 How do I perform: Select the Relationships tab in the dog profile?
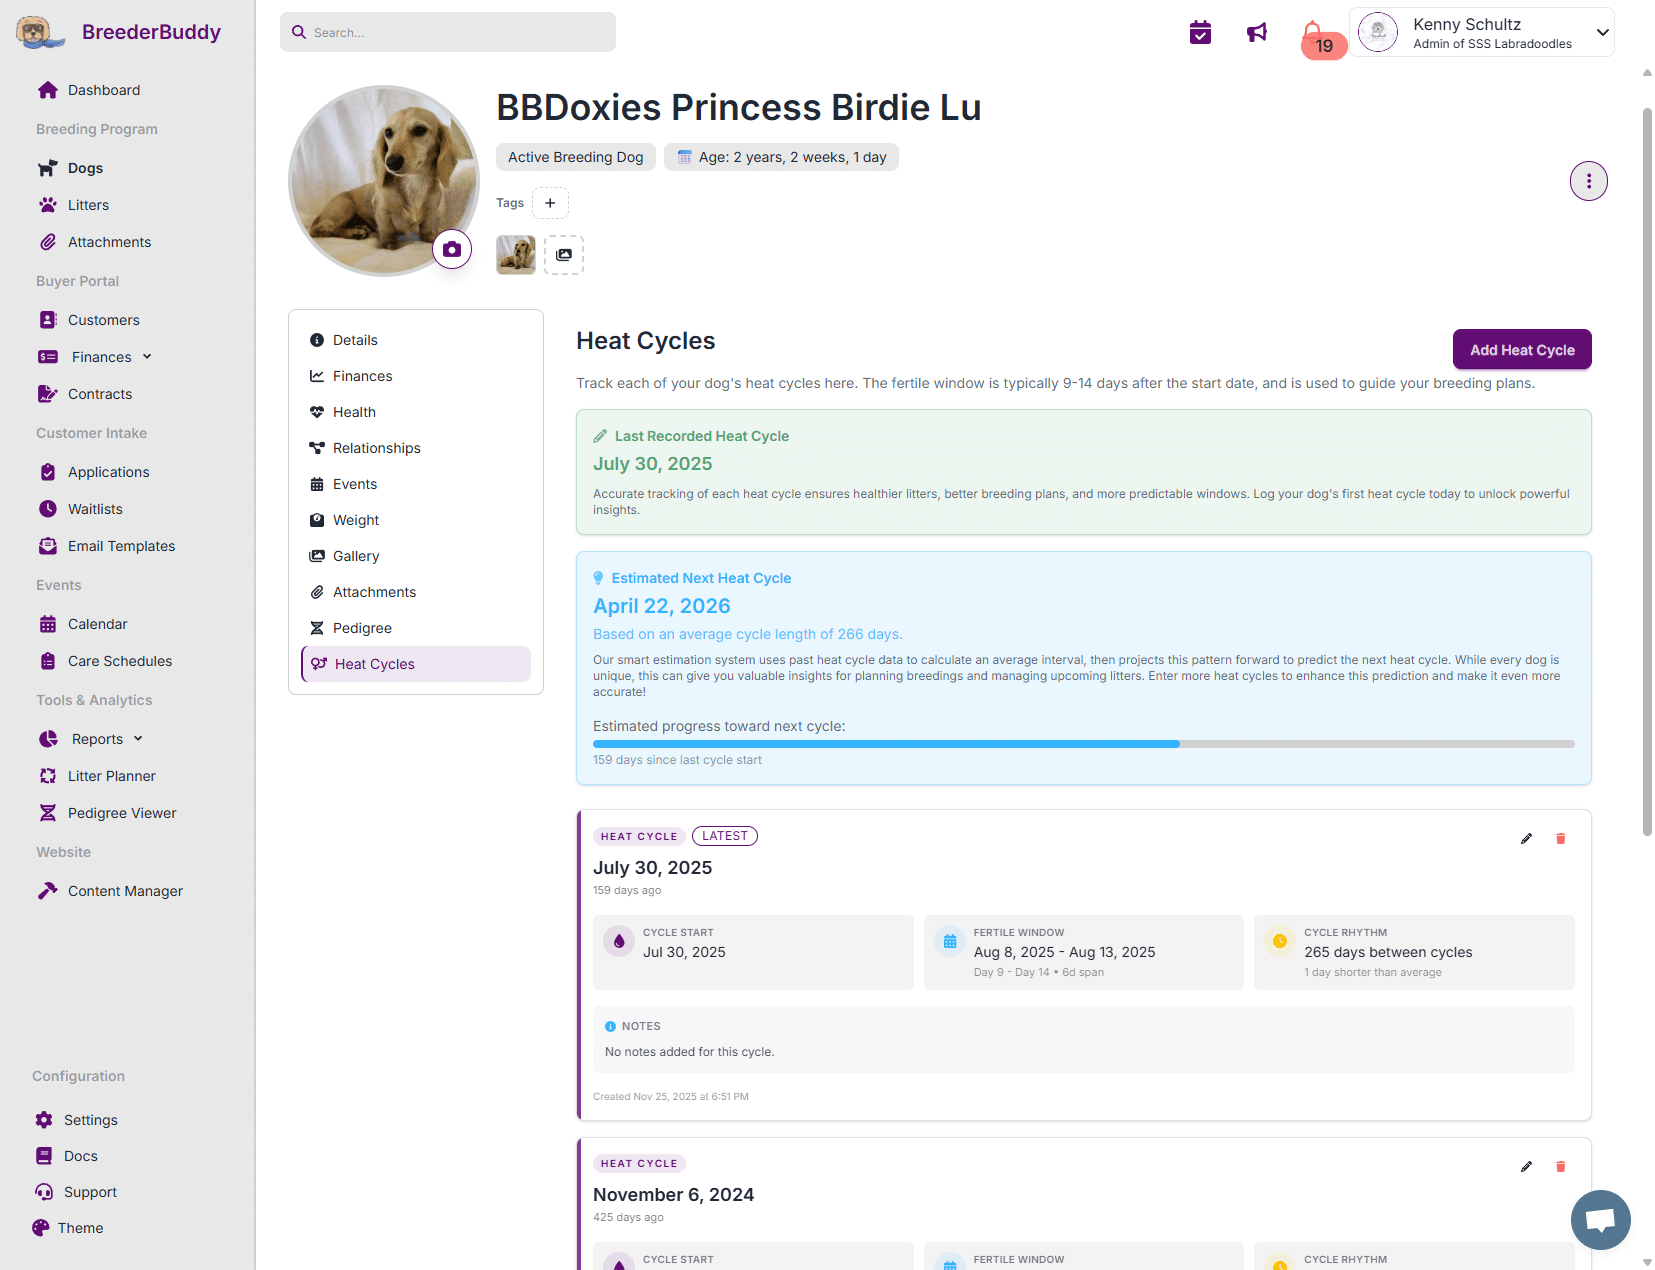coord(376,447)
